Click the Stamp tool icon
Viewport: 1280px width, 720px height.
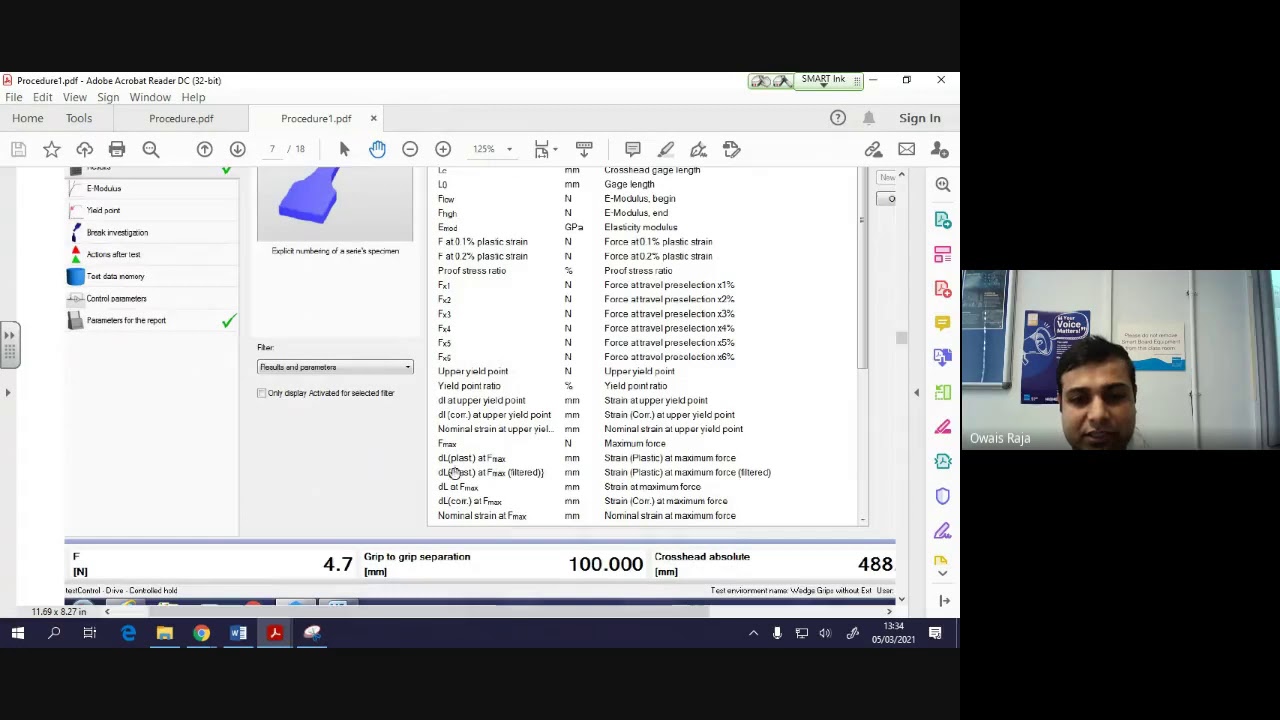[x=731, y=149]
